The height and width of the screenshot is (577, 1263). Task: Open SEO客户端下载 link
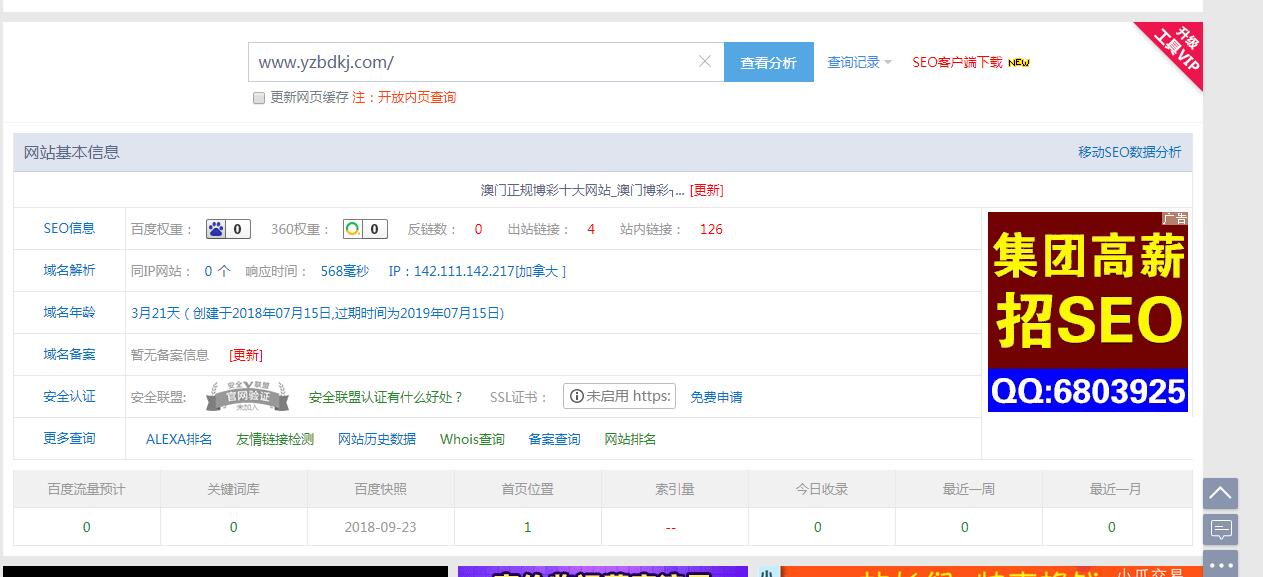point(957,62)
